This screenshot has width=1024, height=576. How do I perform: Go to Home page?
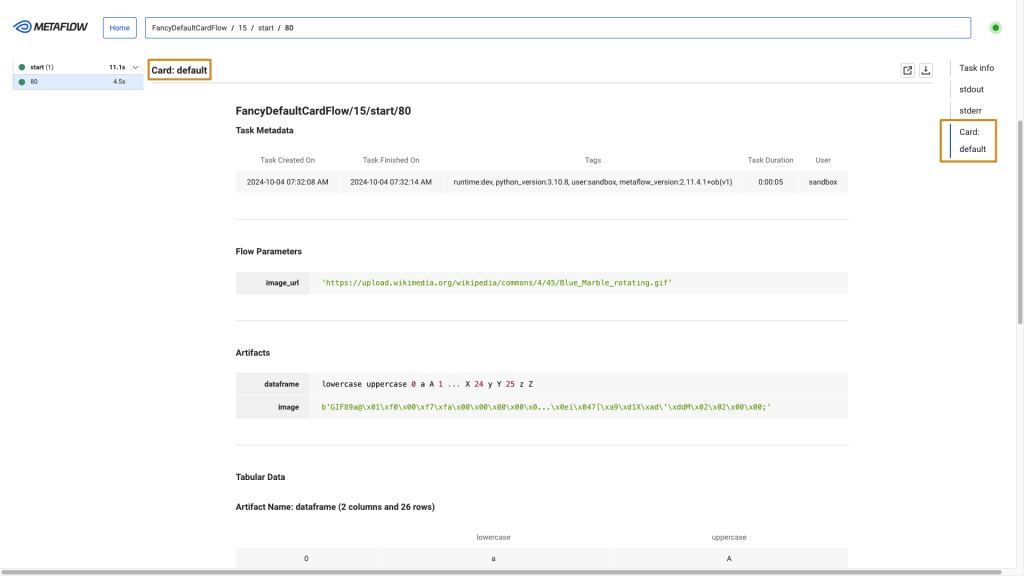coord(120,28)
